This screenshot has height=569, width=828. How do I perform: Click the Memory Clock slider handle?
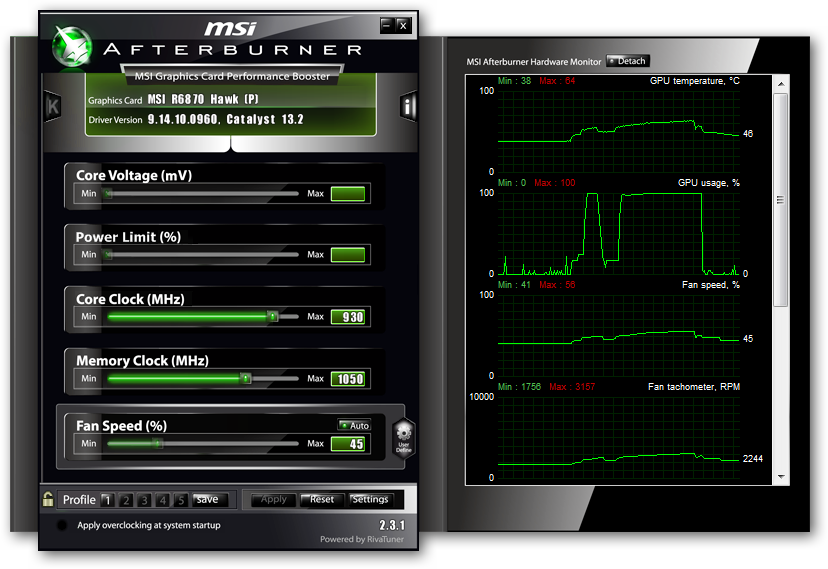[246, 378]
